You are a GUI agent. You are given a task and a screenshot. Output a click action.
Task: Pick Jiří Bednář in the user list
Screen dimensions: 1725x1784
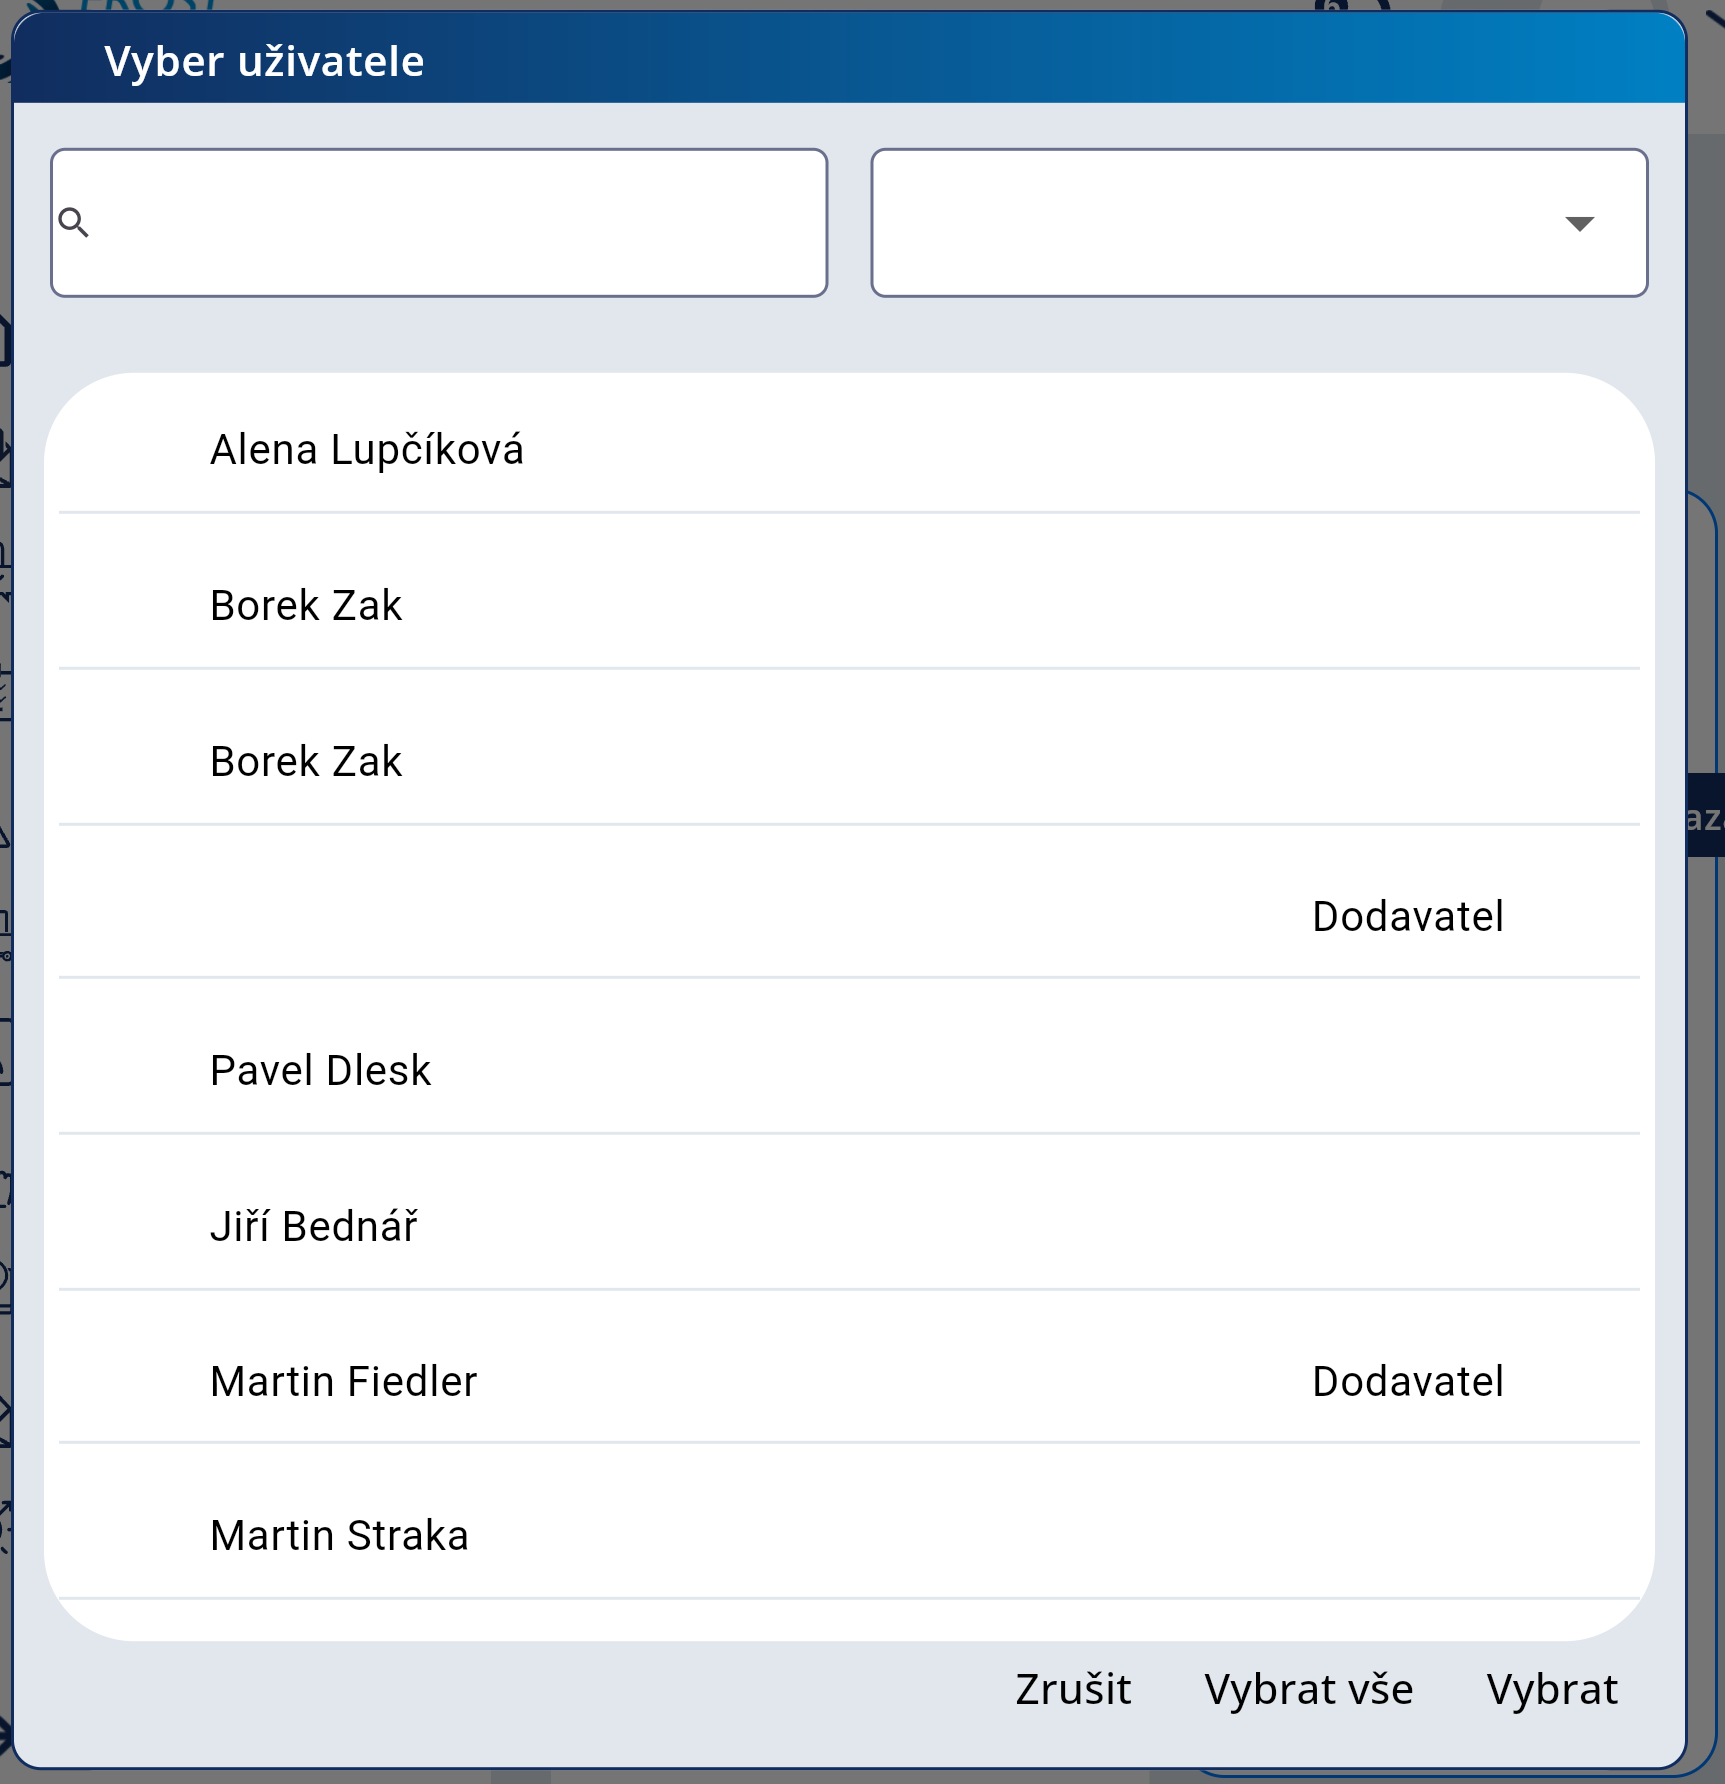pos(314,1227)
